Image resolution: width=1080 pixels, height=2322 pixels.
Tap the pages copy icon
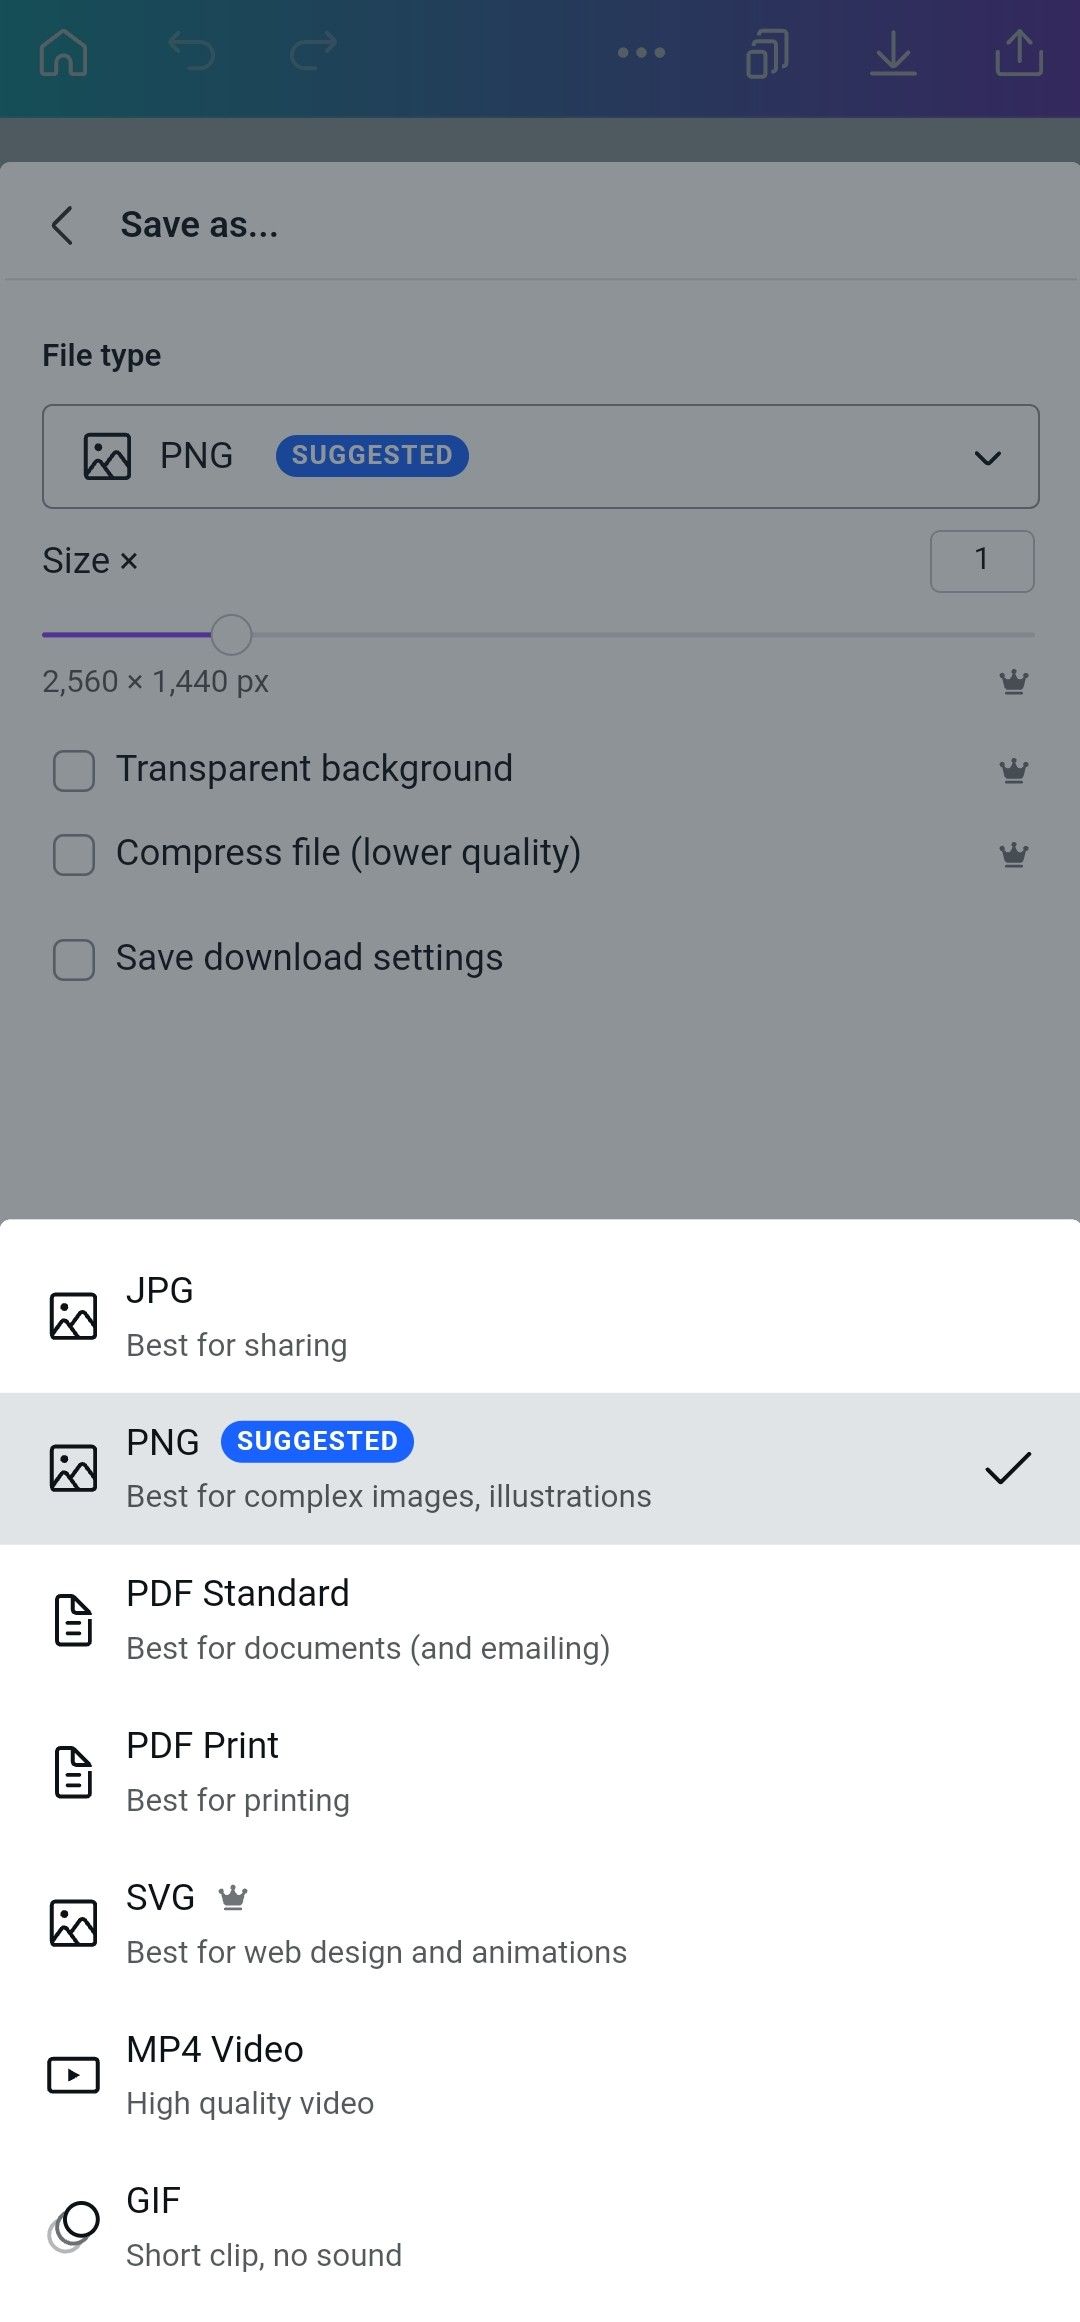pos(767,53)
